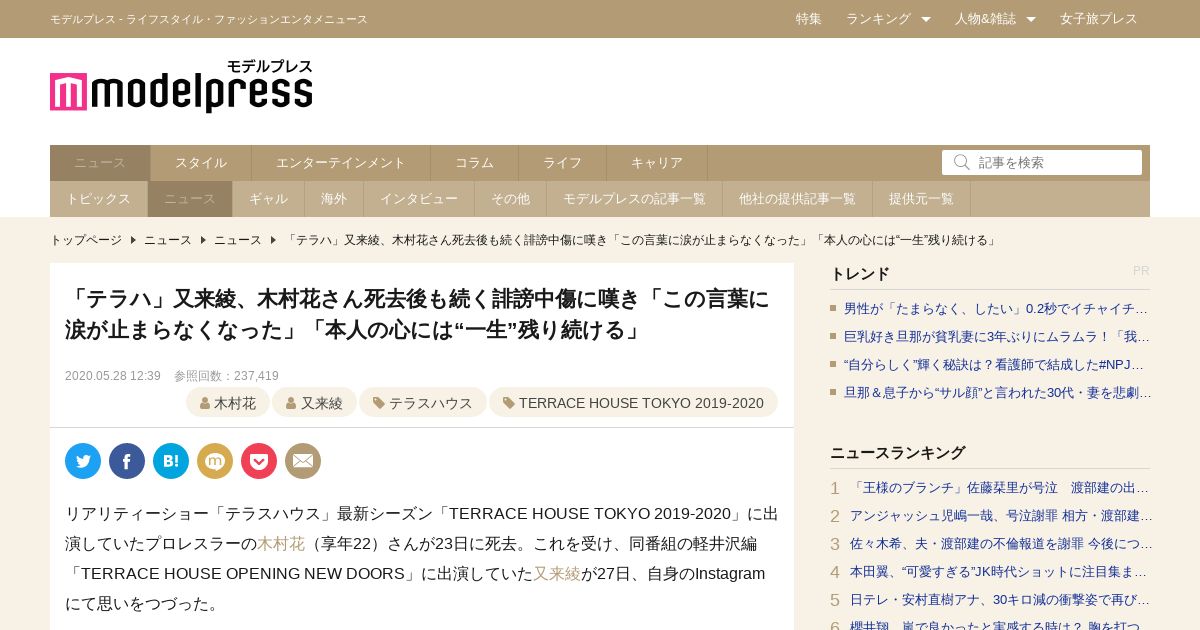Click the article headline 「テラハ」又来綾
Image resolution: width=1200 pixels, height=630 pixels.
(x=417, y=314)
